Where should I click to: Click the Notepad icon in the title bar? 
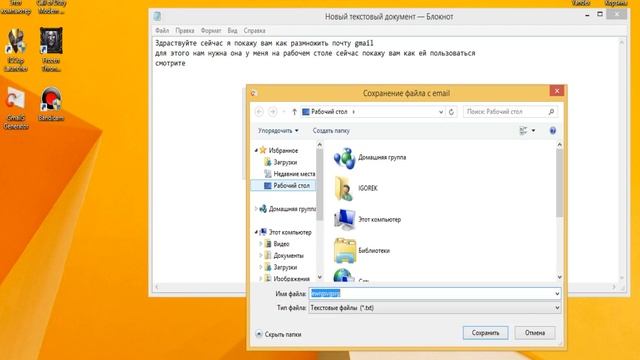pos(157,16)
